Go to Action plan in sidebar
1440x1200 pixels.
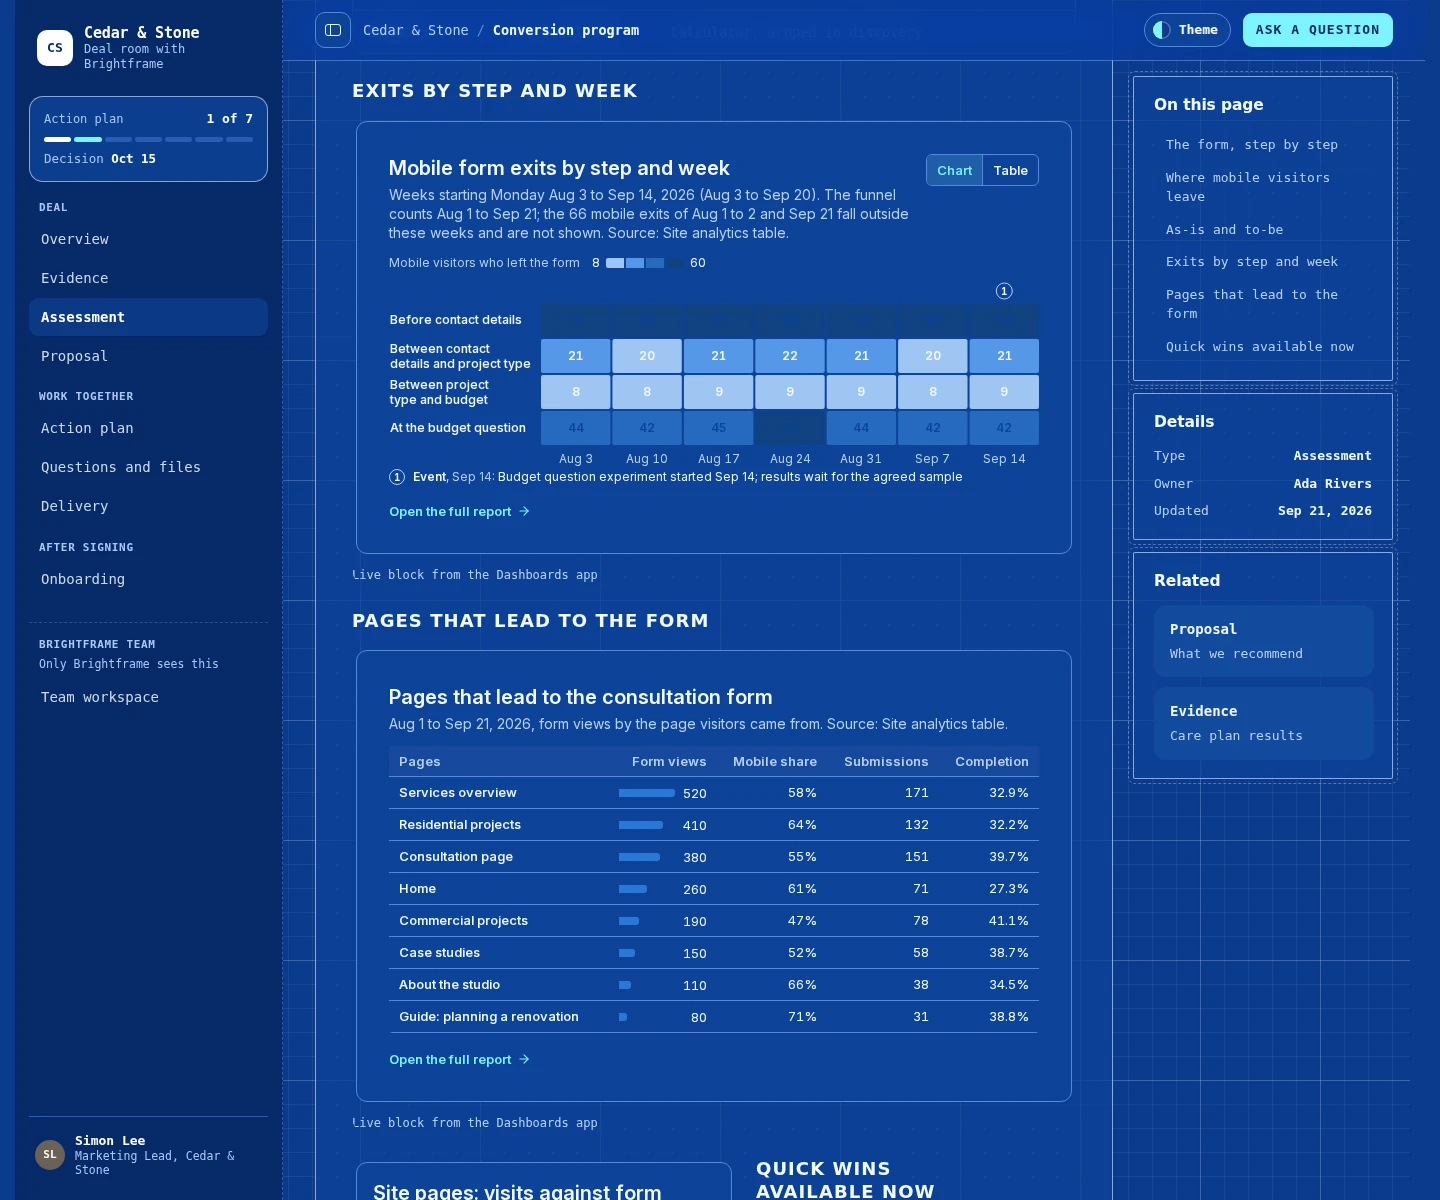point(148,428)
